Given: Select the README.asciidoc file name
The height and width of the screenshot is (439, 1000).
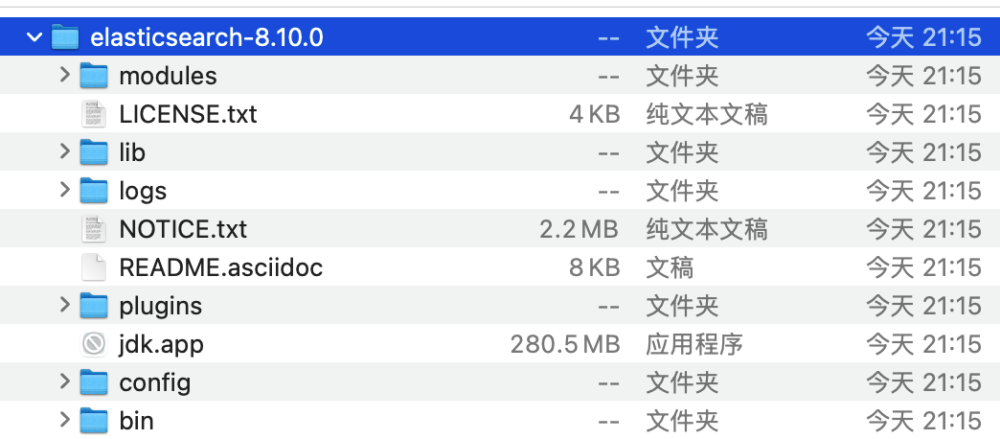Looking at the screenshot, I should point(220,267).
